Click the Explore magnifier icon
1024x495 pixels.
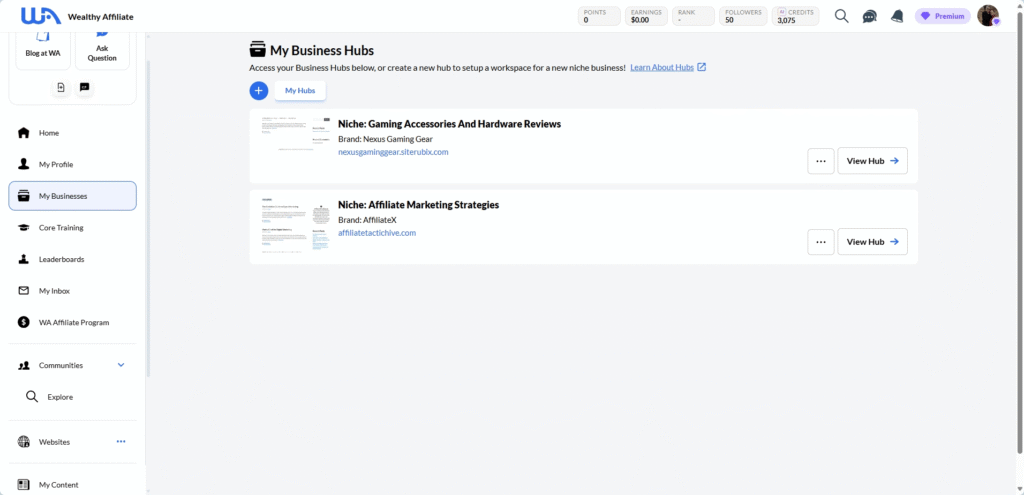pyautogui.click(x=31, y=396)
